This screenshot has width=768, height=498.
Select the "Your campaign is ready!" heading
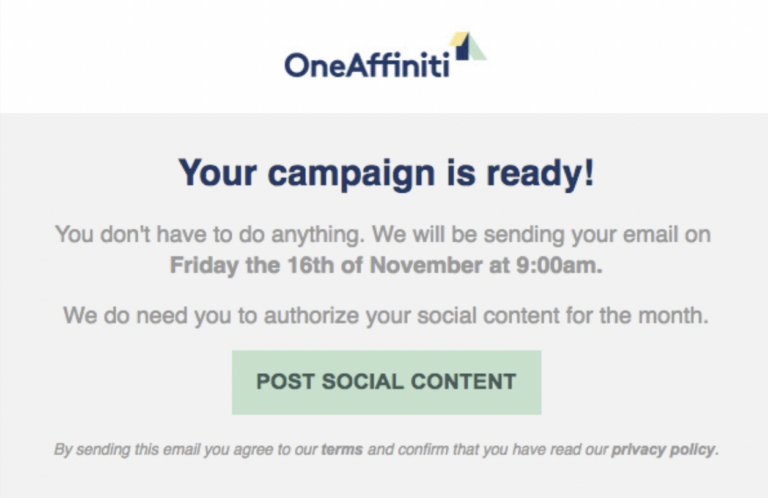(386, 173)
